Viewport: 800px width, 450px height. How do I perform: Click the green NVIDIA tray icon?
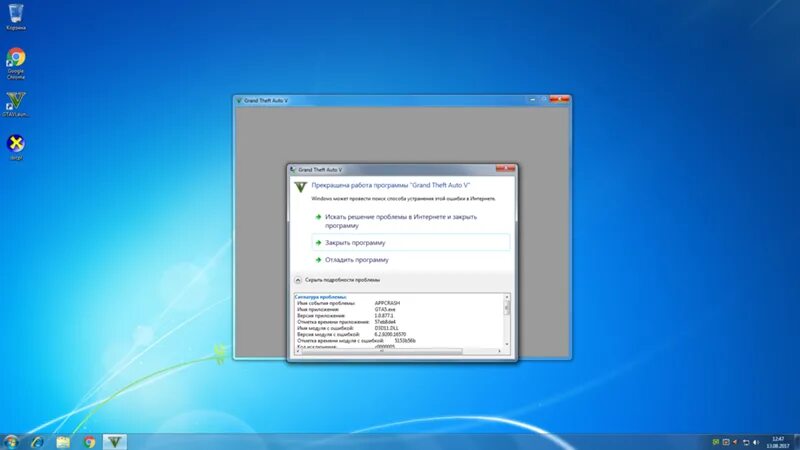pos(716,442)
